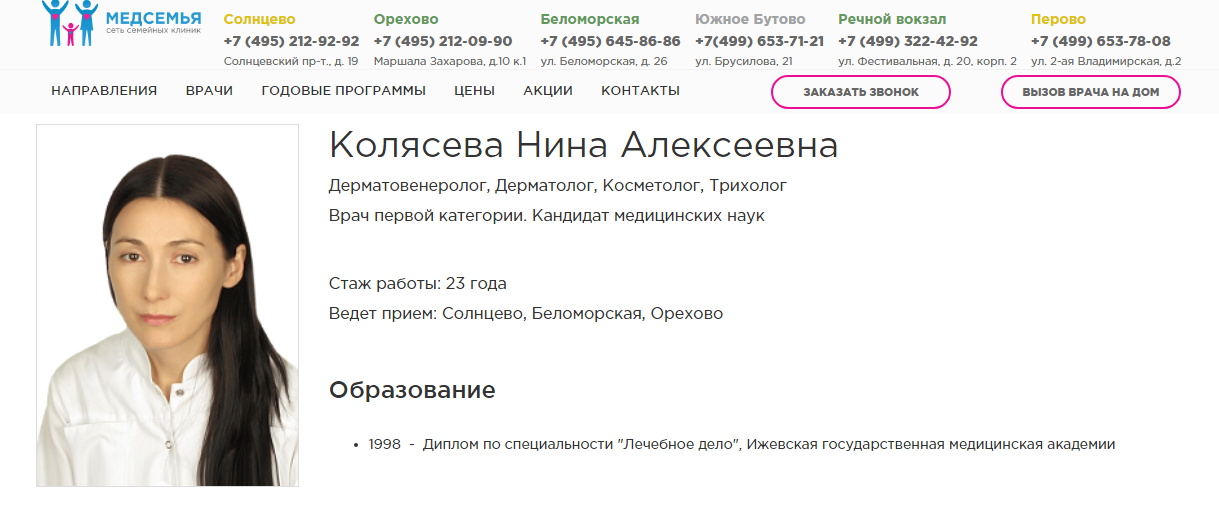Viewport: 1219px width, 510px height.
Task: Open the Речной вокзал clinic link
Action: 892,20
